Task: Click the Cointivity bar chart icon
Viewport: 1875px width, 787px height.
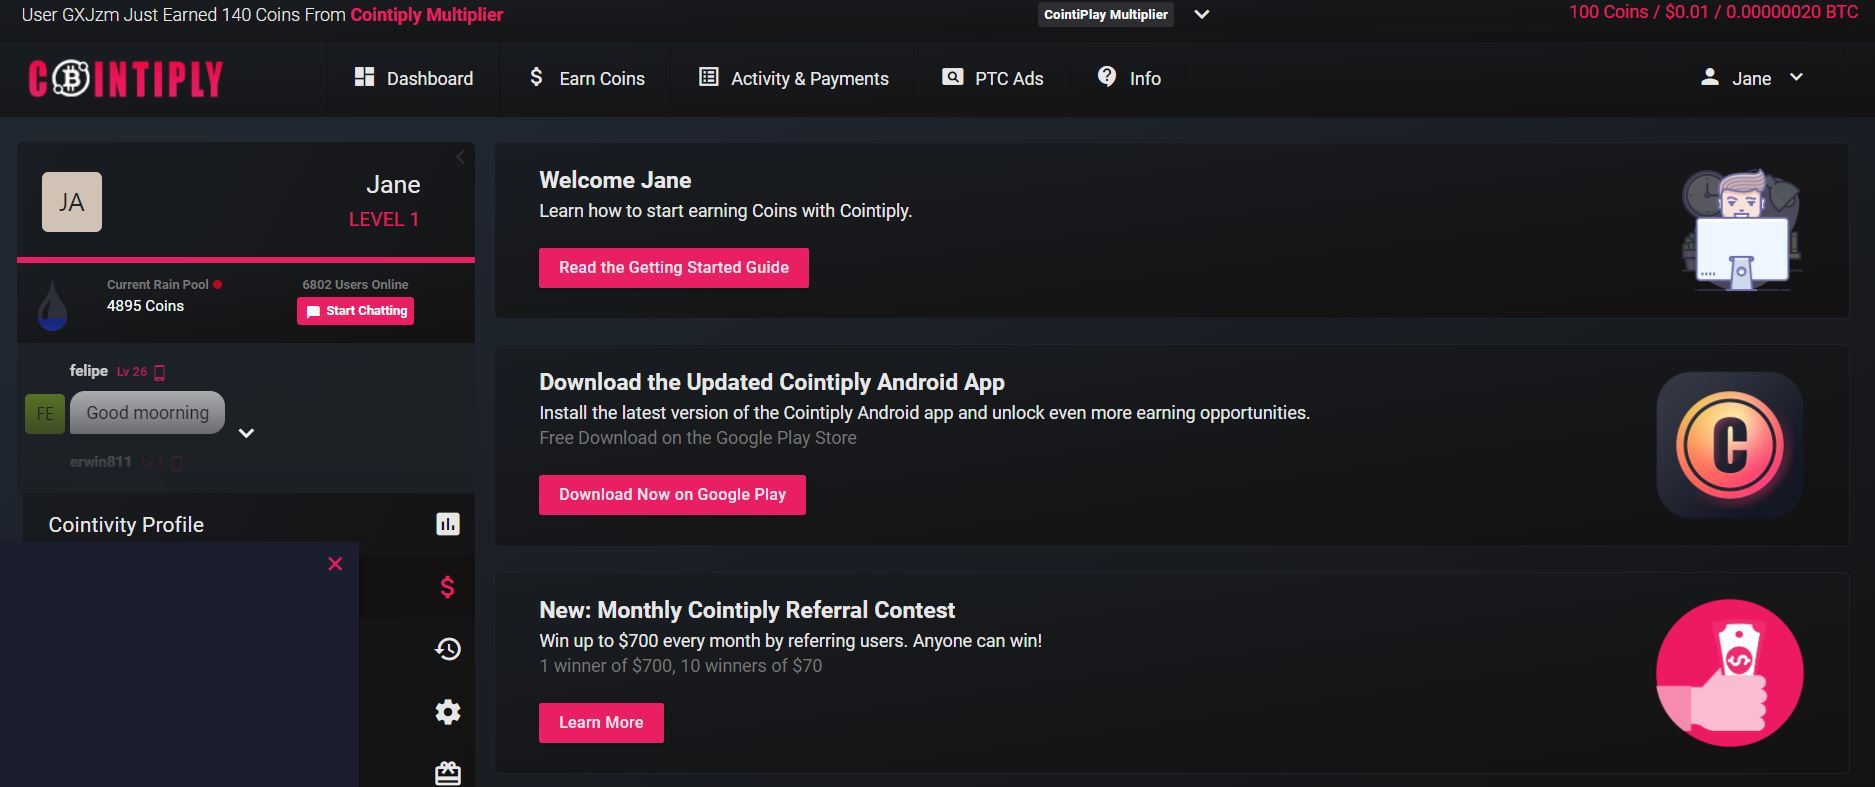Action: [448, 524]
